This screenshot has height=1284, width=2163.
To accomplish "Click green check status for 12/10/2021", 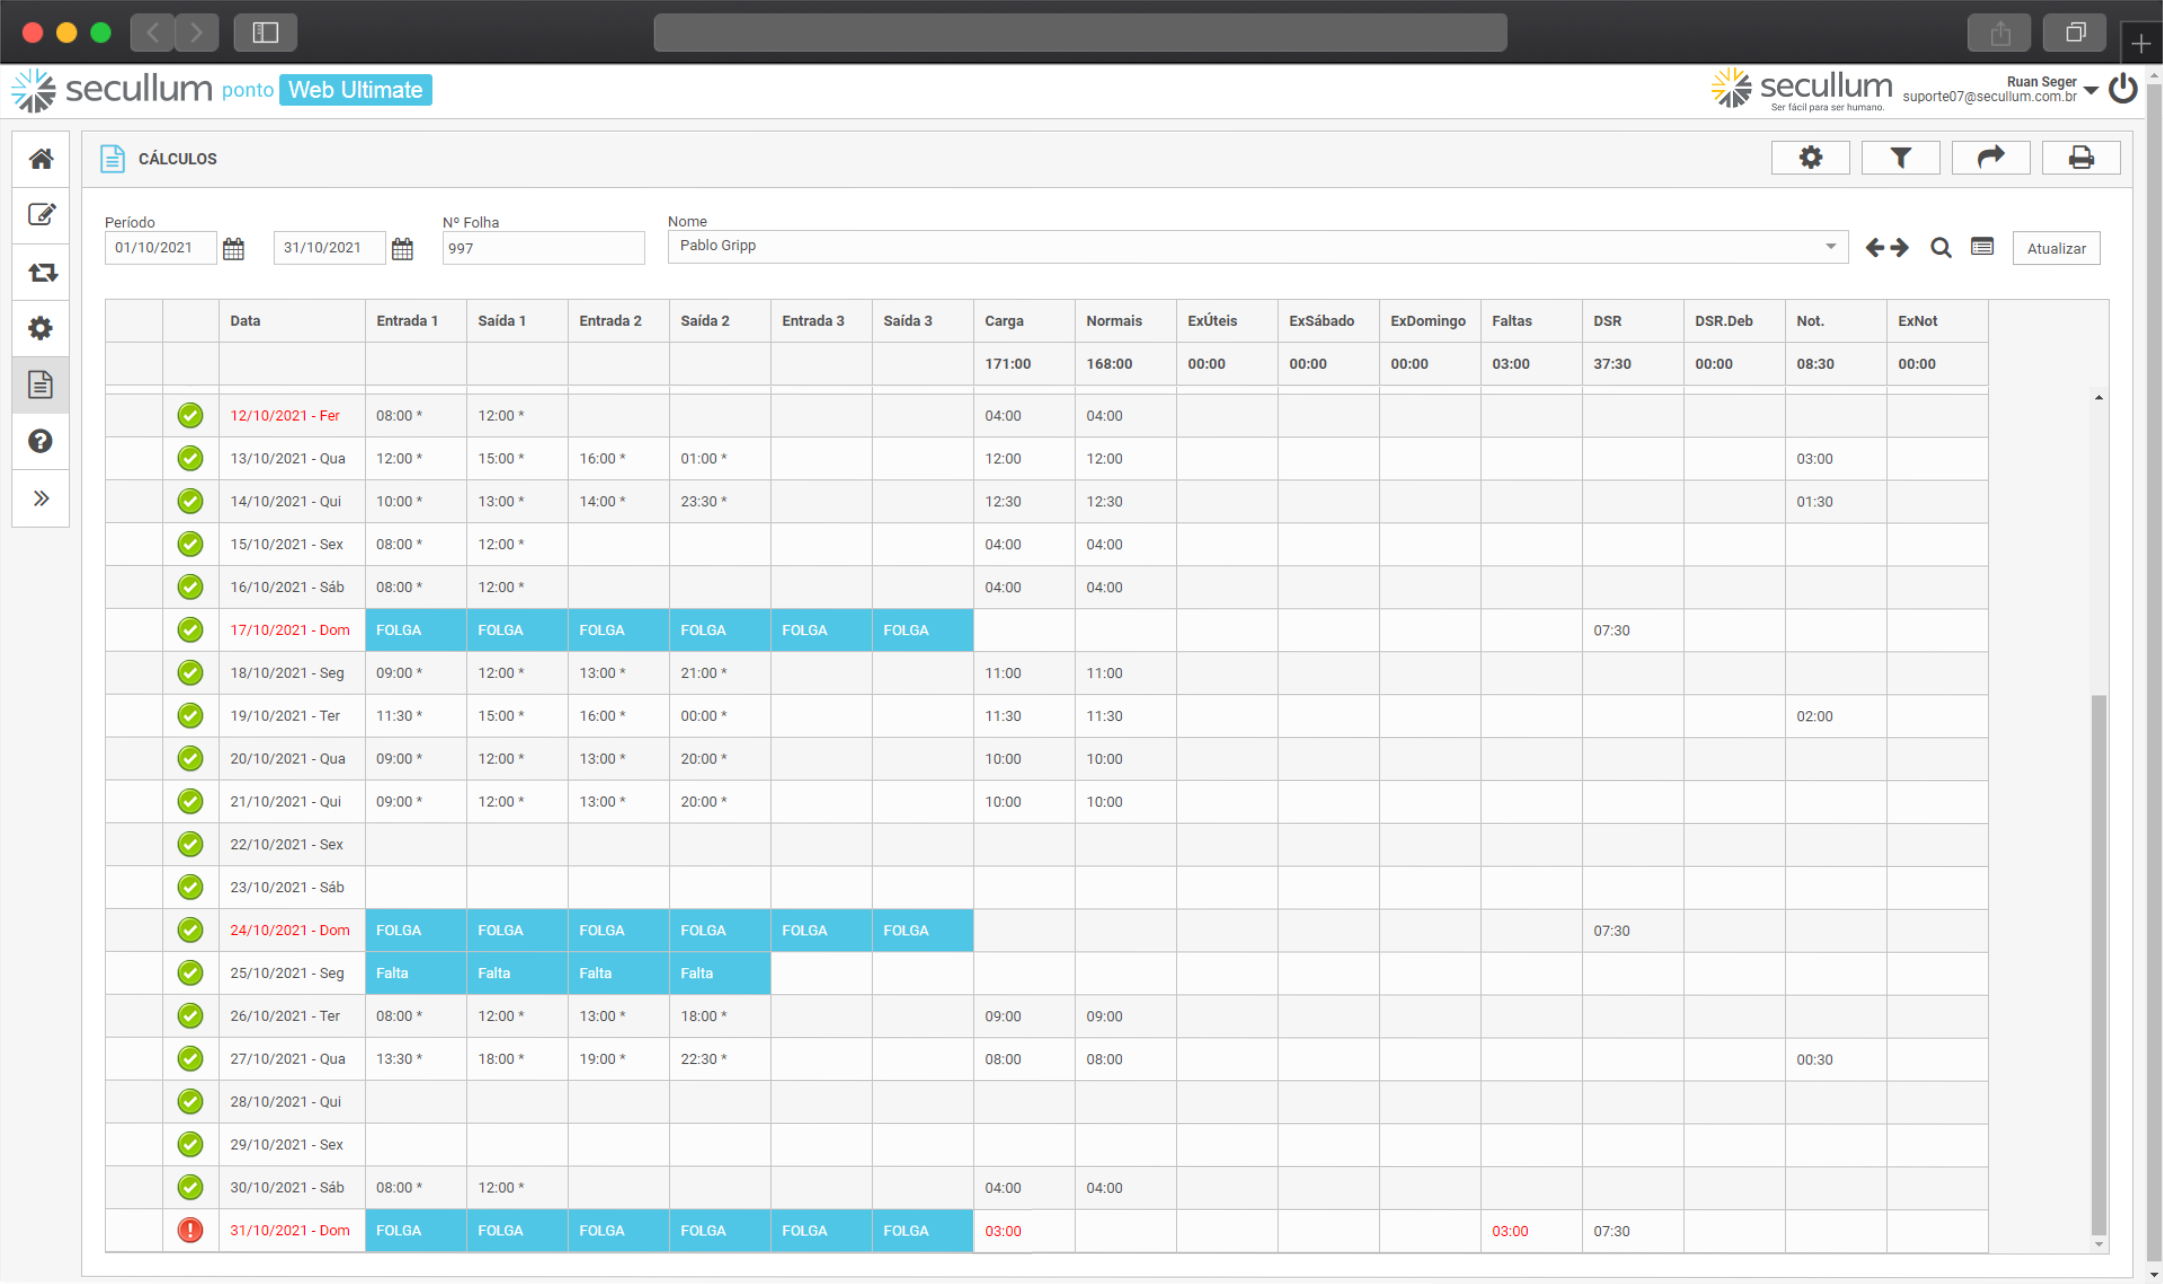I will coord(190,415).
